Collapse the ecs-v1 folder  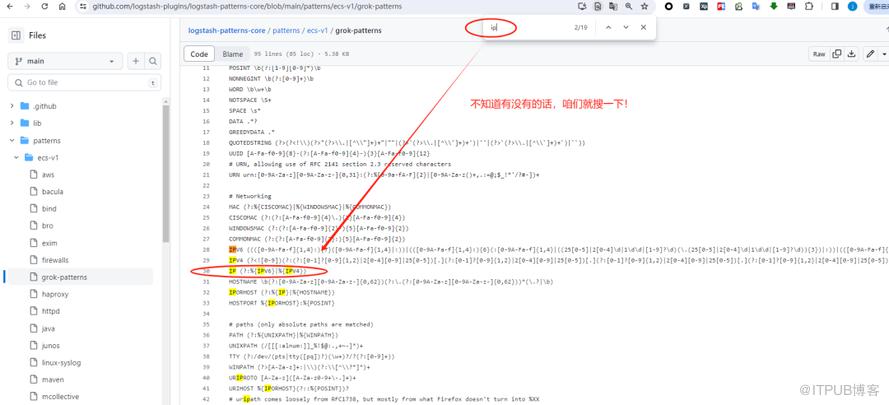(16, 157)
